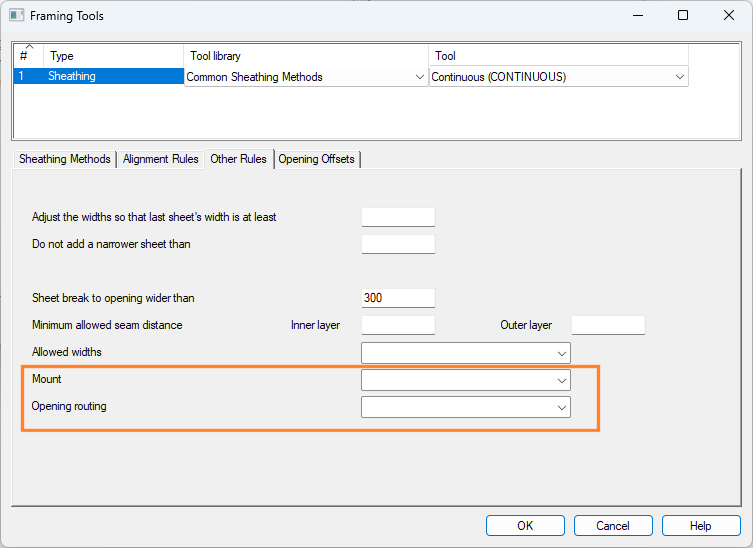753x548 pixels.
Task: Click the Outer layer seam distance field
Action: click(608, 325)
